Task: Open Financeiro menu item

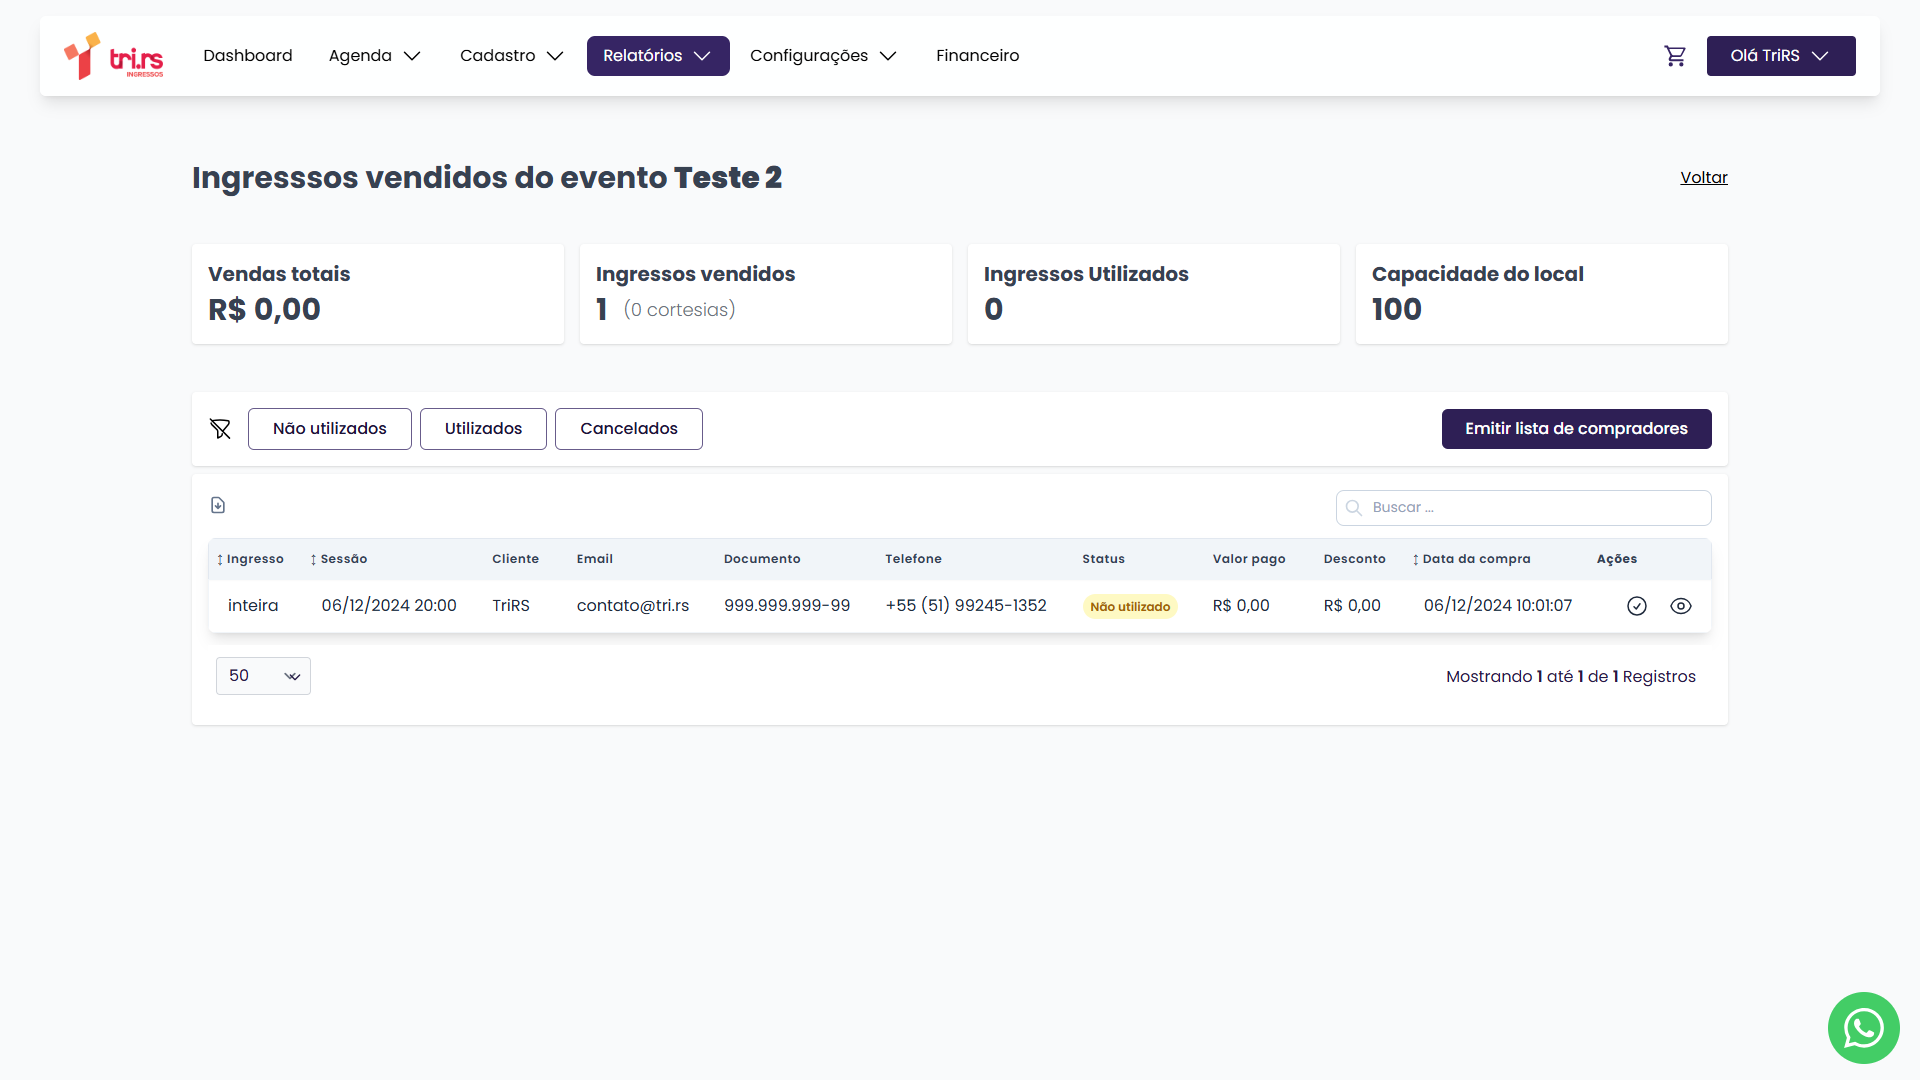Action: (977, 56)
